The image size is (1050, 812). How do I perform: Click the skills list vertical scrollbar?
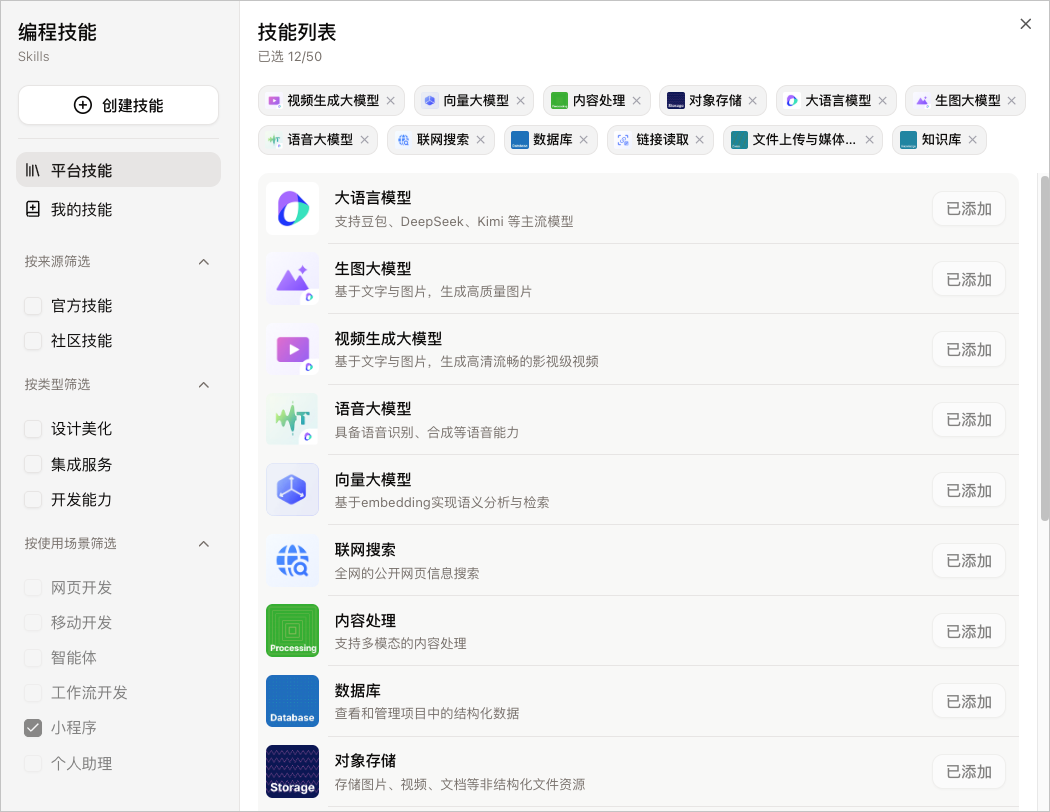point(1044,348)
